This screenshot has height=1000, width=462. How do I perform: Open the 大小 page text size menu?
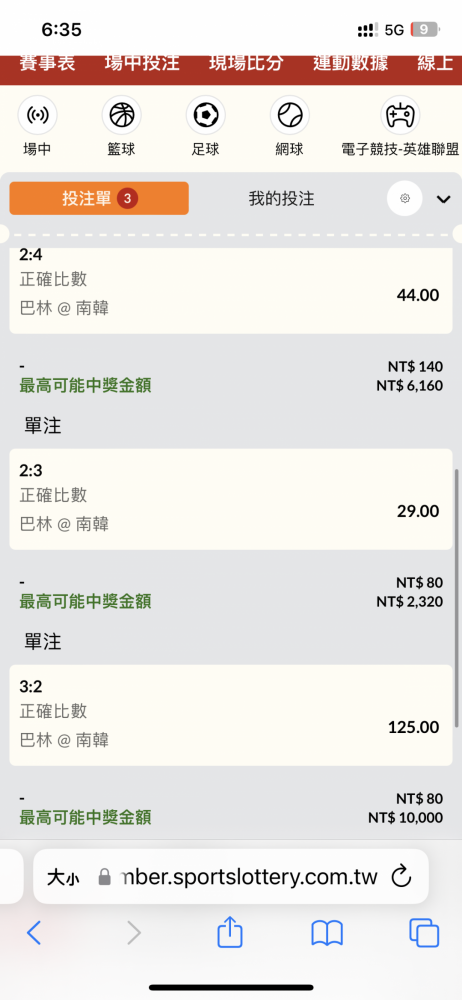click(x=63, y=878)
